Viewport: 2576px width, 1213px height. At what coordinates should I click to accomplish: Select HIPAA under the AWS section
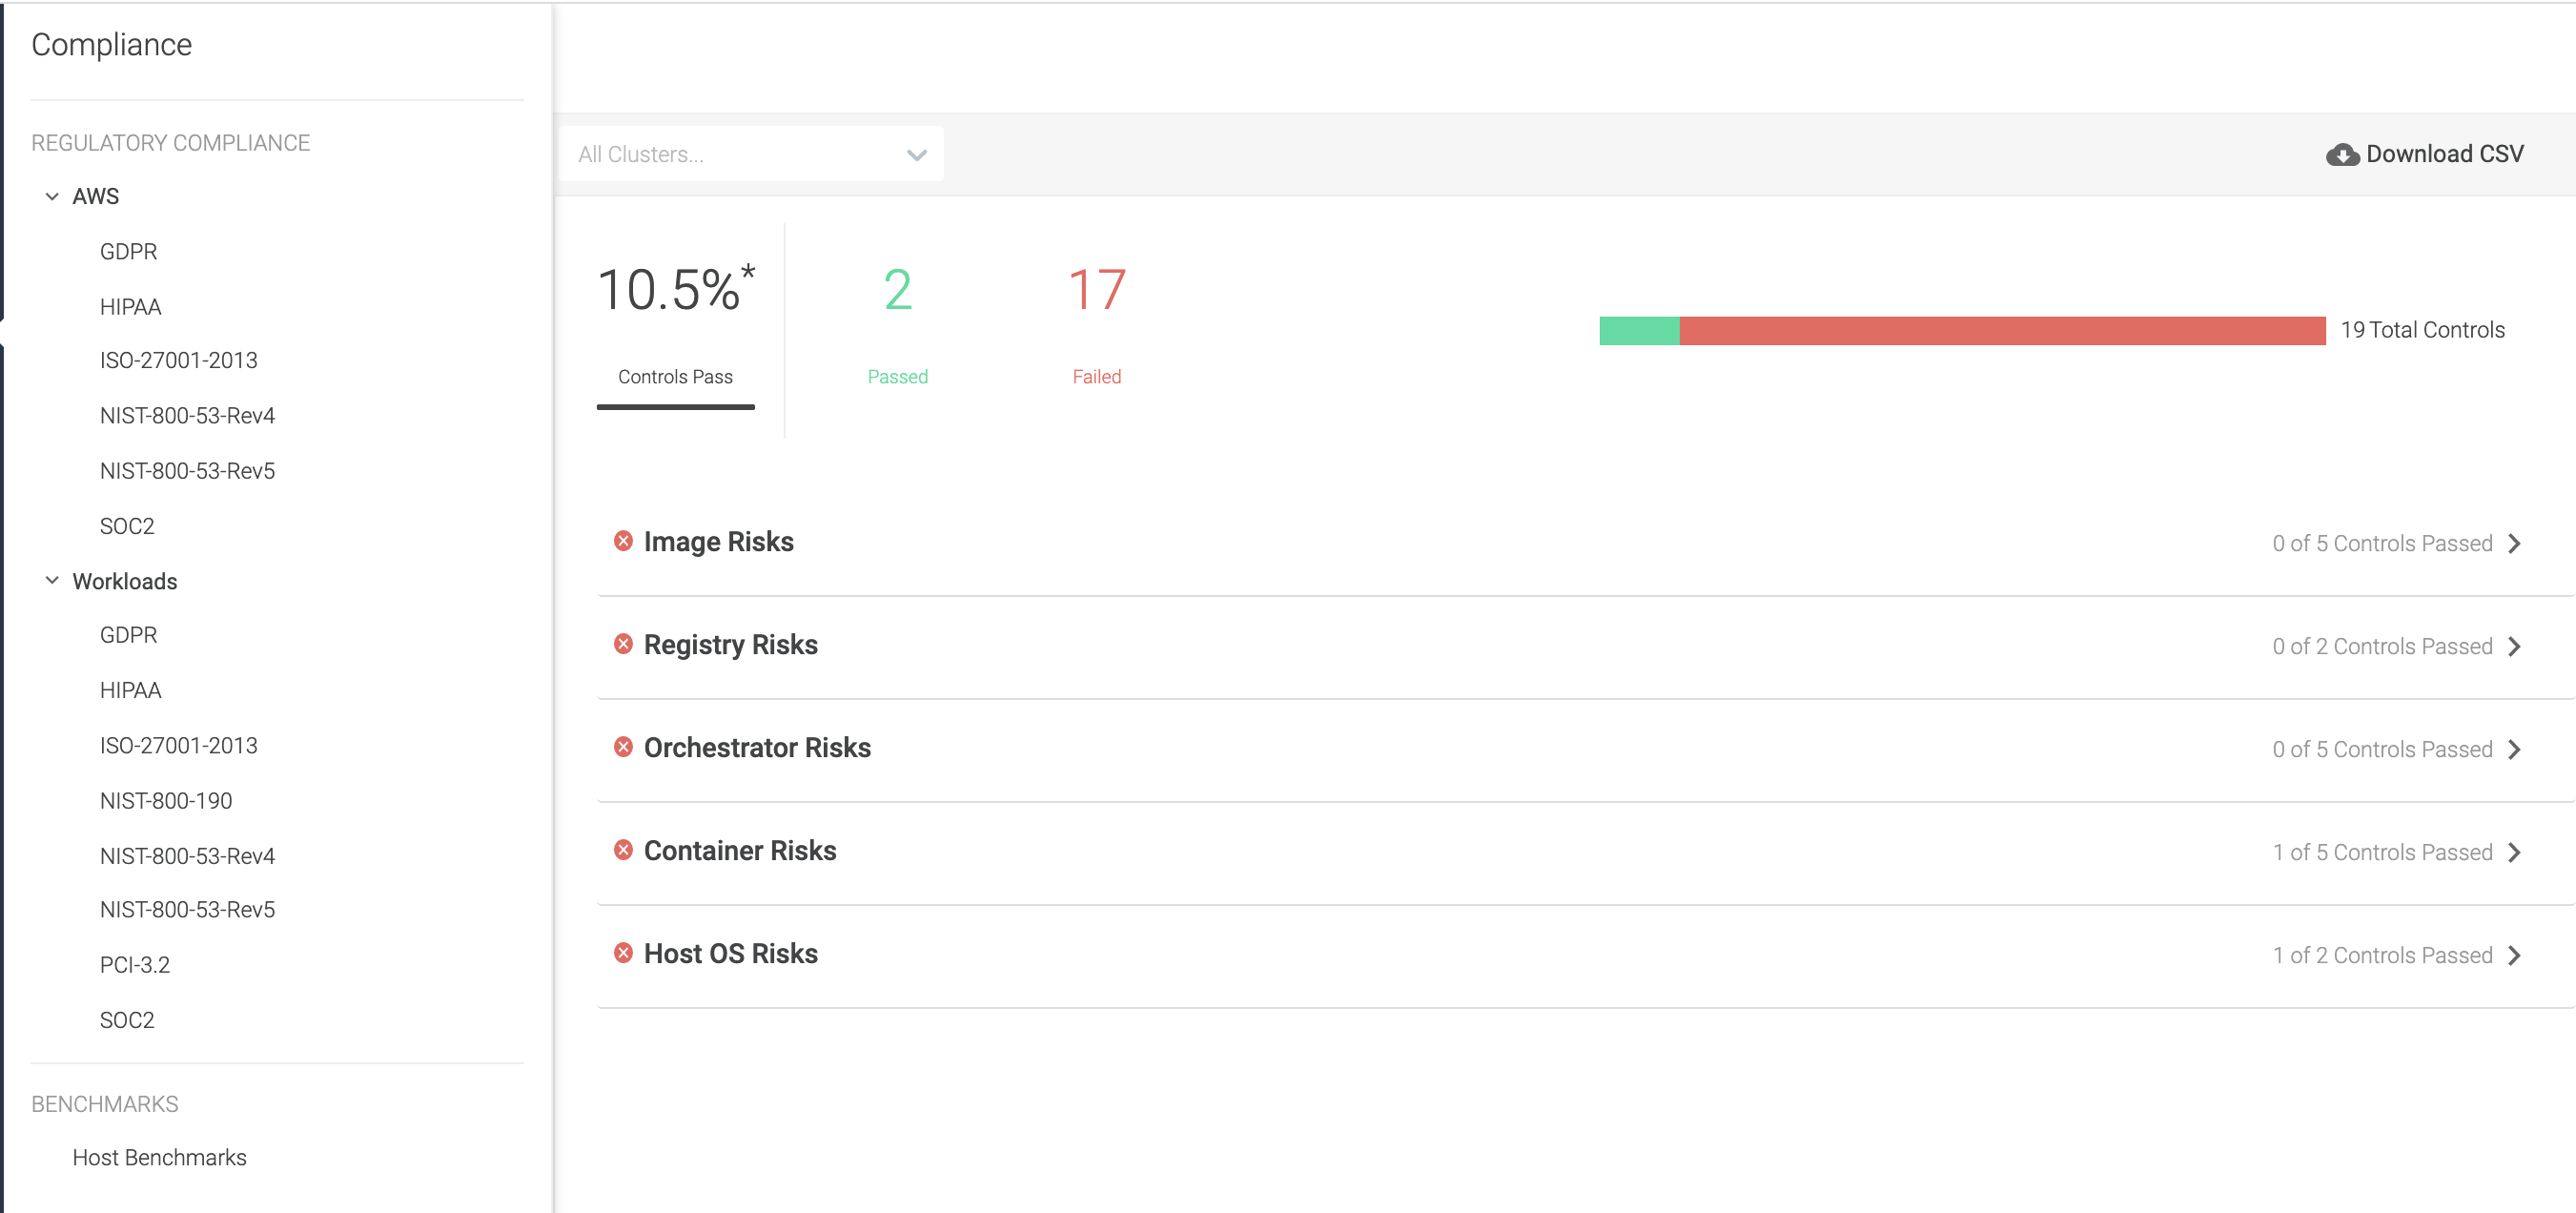pos(130,307)
